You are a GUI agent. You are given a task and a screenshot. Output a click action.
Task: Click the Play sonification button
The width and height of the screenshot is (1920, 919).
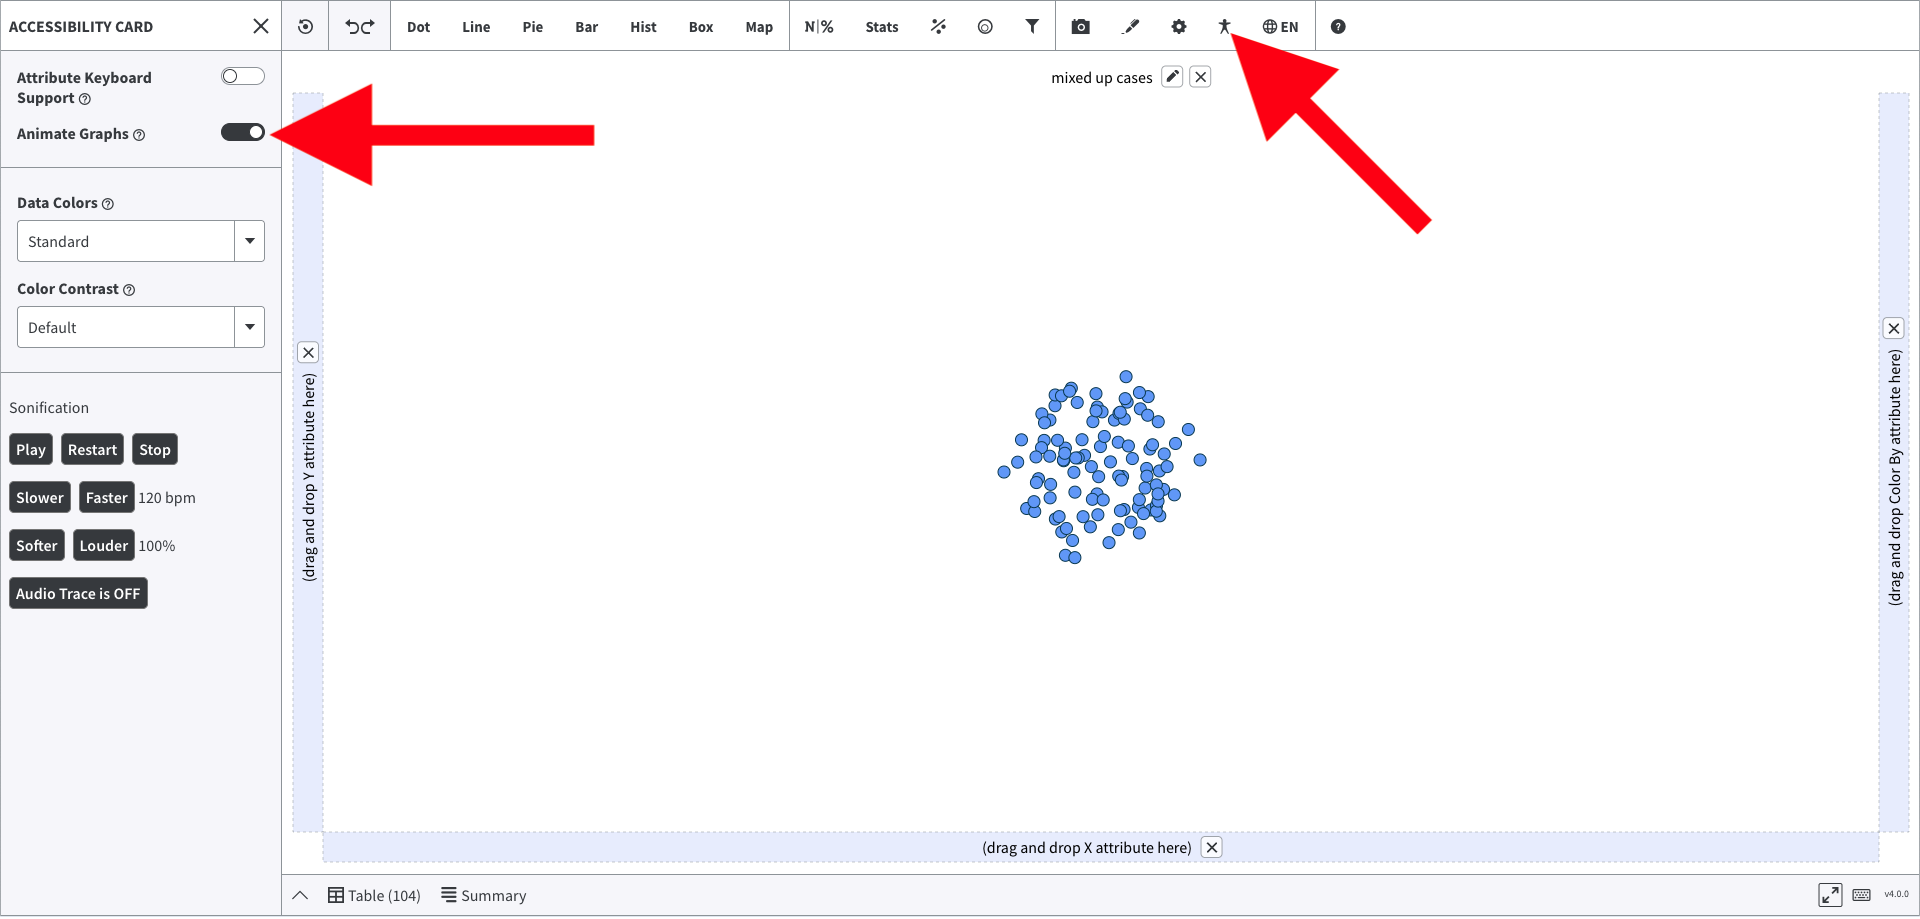click(x=31, y=450)
